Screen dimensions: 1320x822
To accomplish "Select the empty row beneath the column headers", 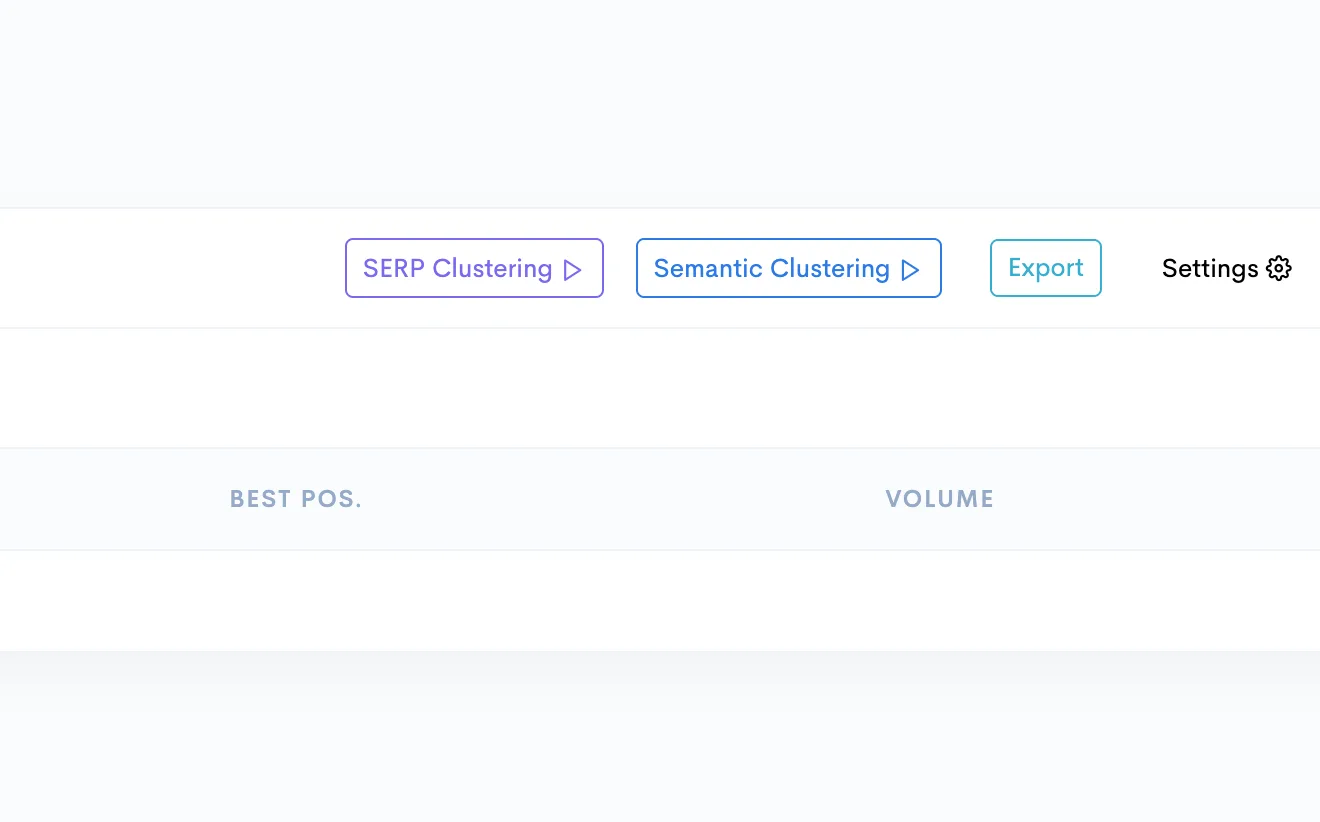I will [x=660, y=600].
